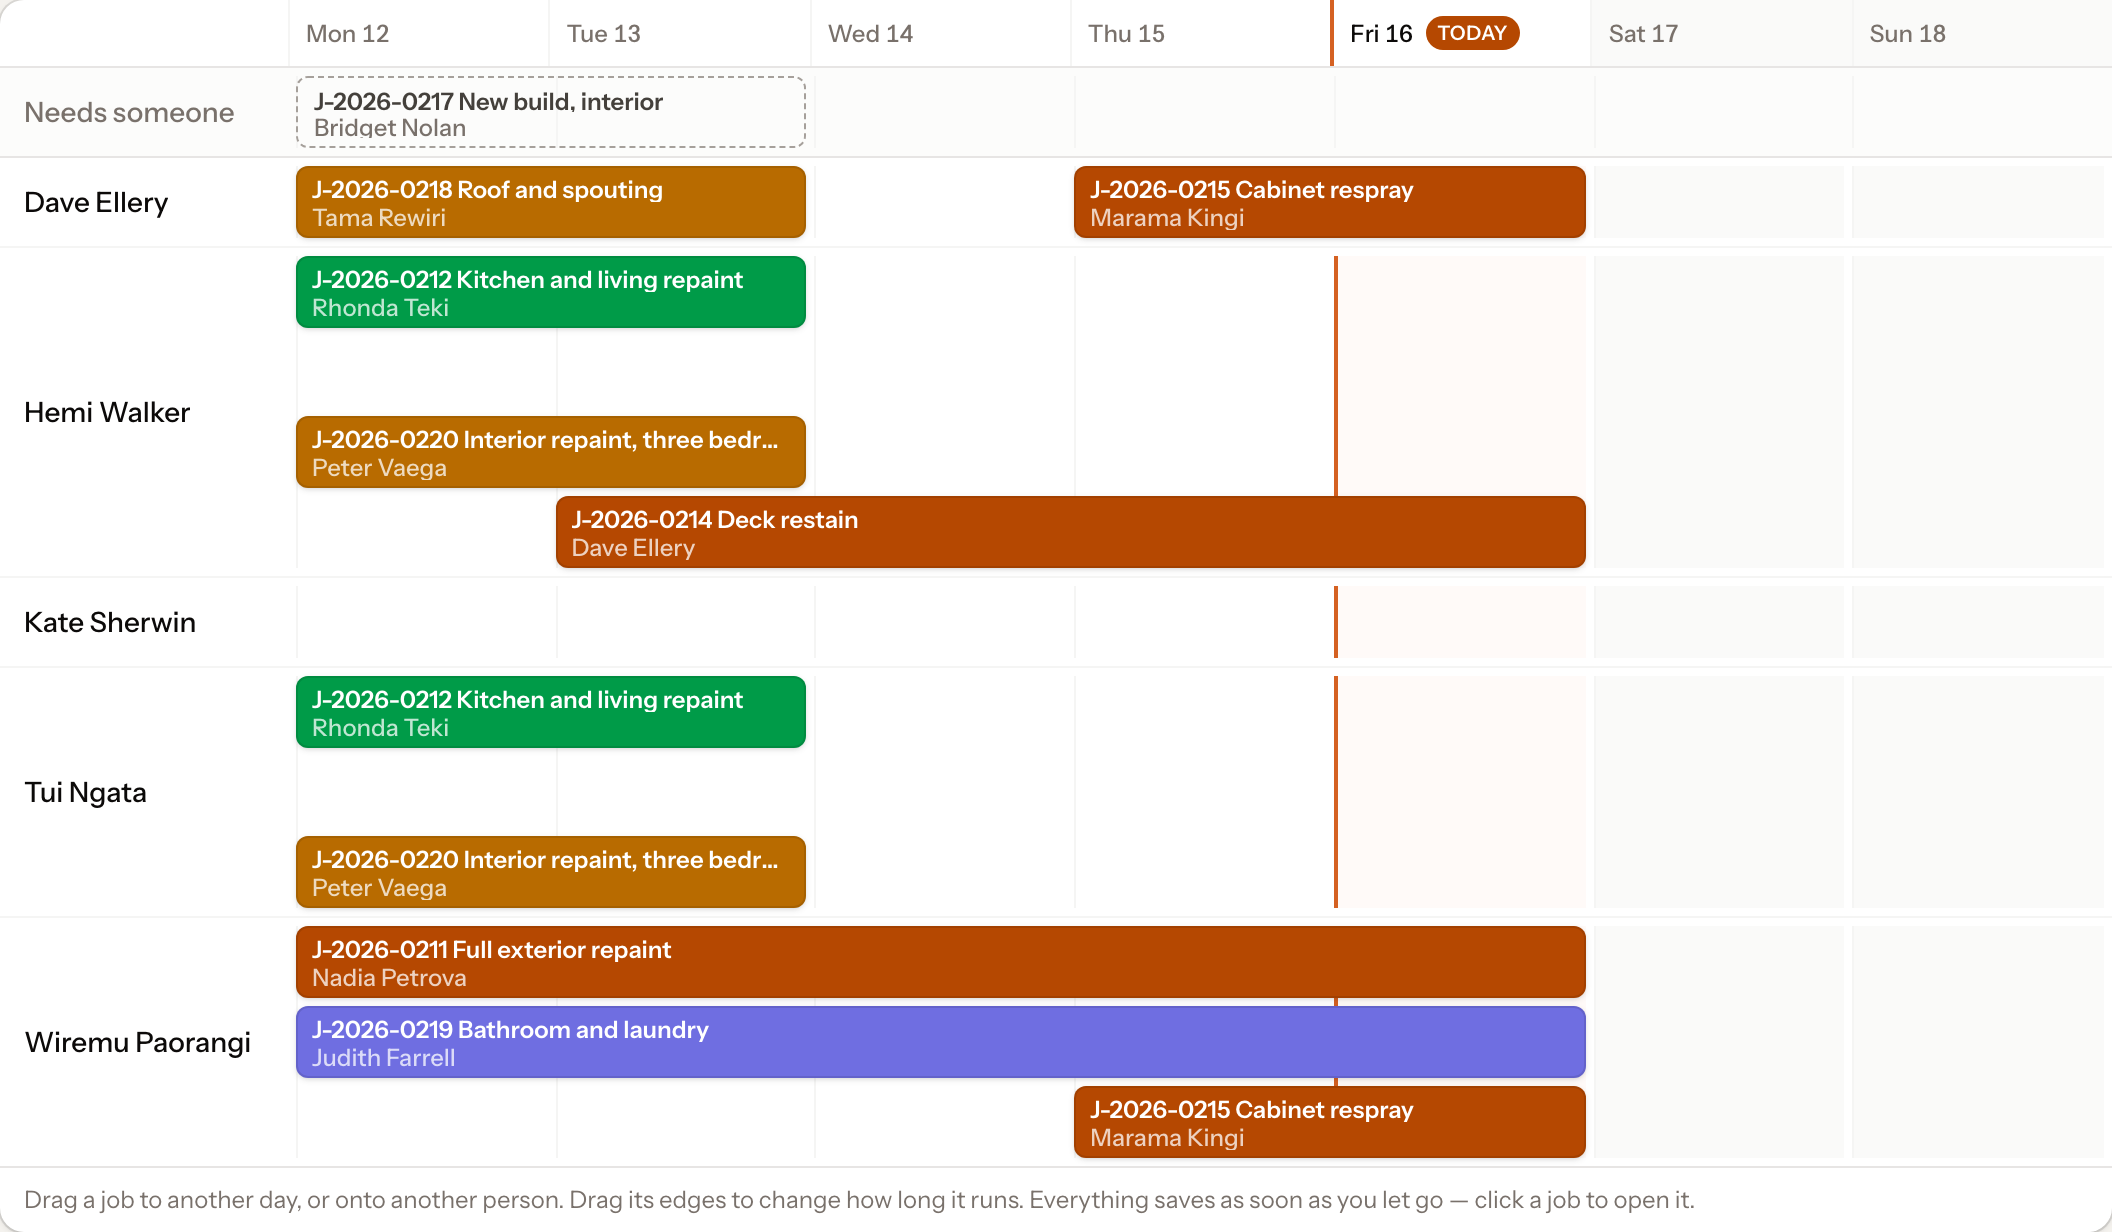2112x1232 pixels.
Task: Click the Wiremu Paorangi row label
Action: (138, 1042)
